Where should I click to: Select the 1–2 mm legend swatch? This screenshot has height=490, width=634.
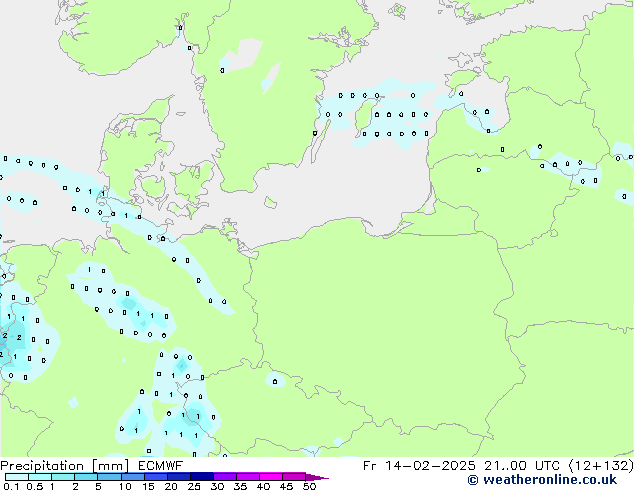pos(63,477)
